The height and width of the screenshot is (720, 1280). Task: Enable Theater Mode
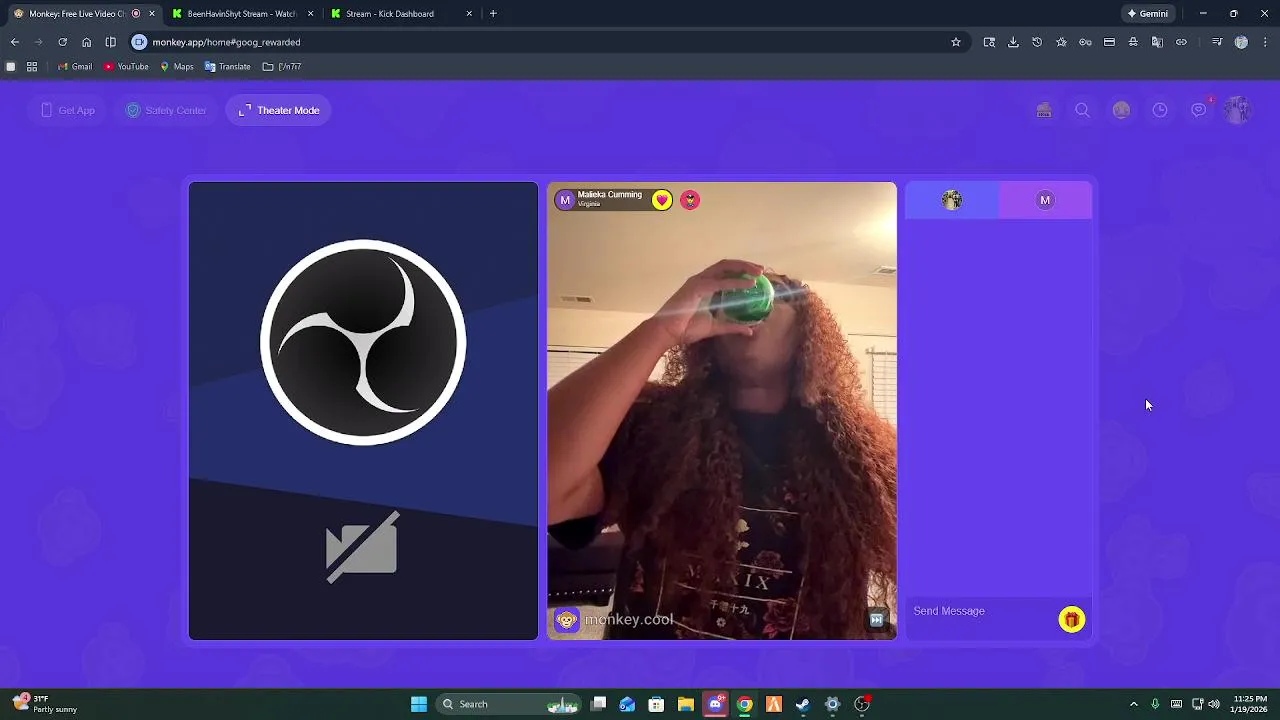click(x=279, y=110)
